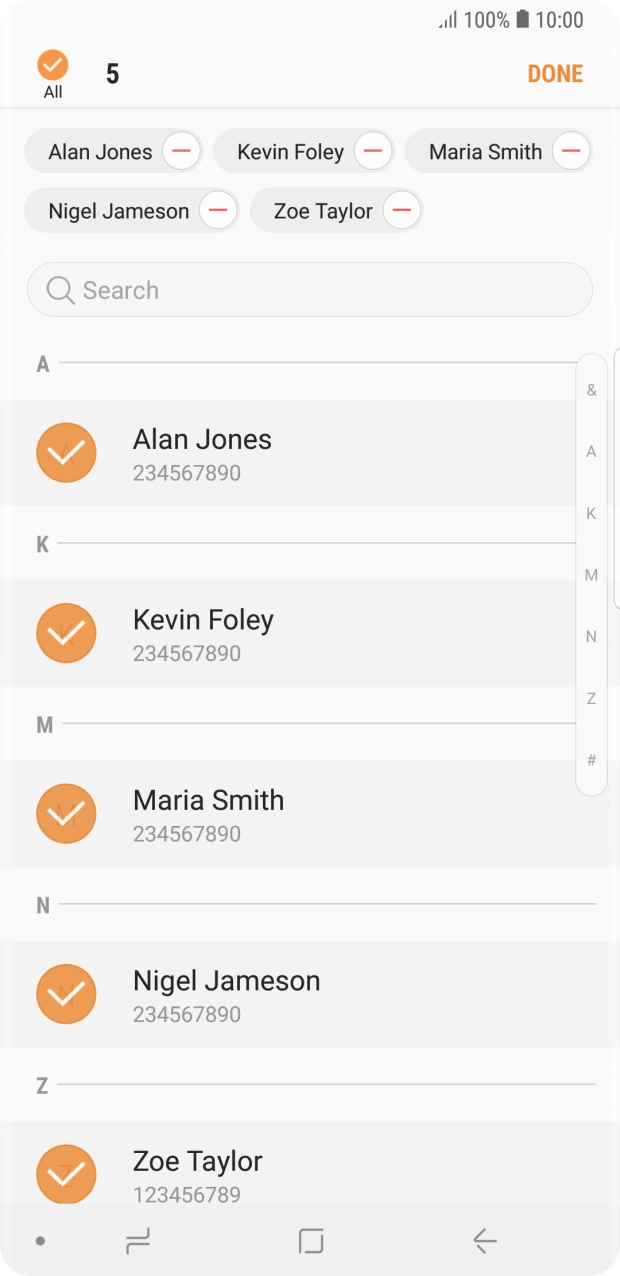Tap the Search contacts field

(310, 290)
